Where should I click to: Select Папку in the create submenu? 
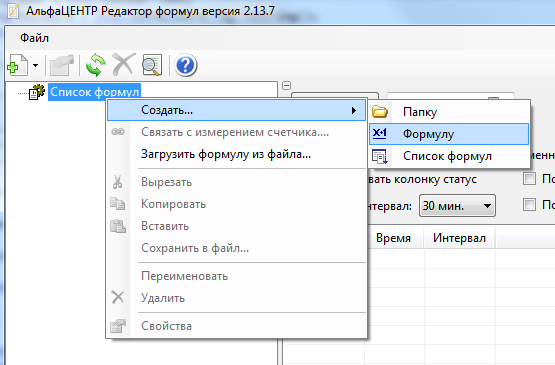click(x=449, y=112)
